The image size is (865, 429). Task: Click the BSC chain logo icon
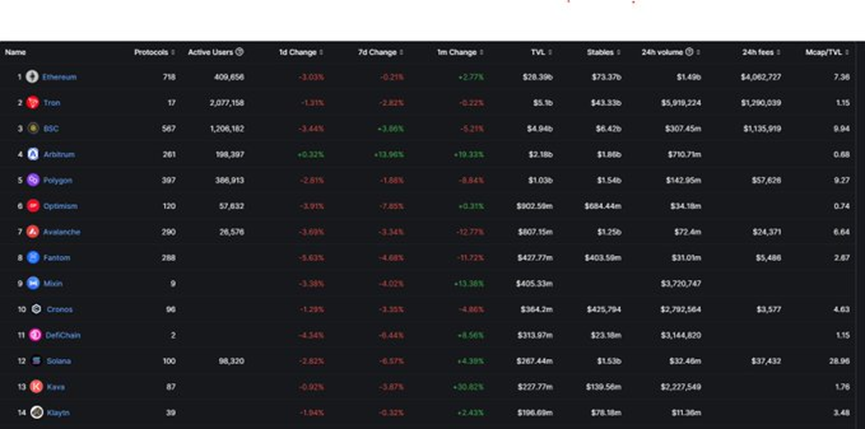[x=33, y=128]
